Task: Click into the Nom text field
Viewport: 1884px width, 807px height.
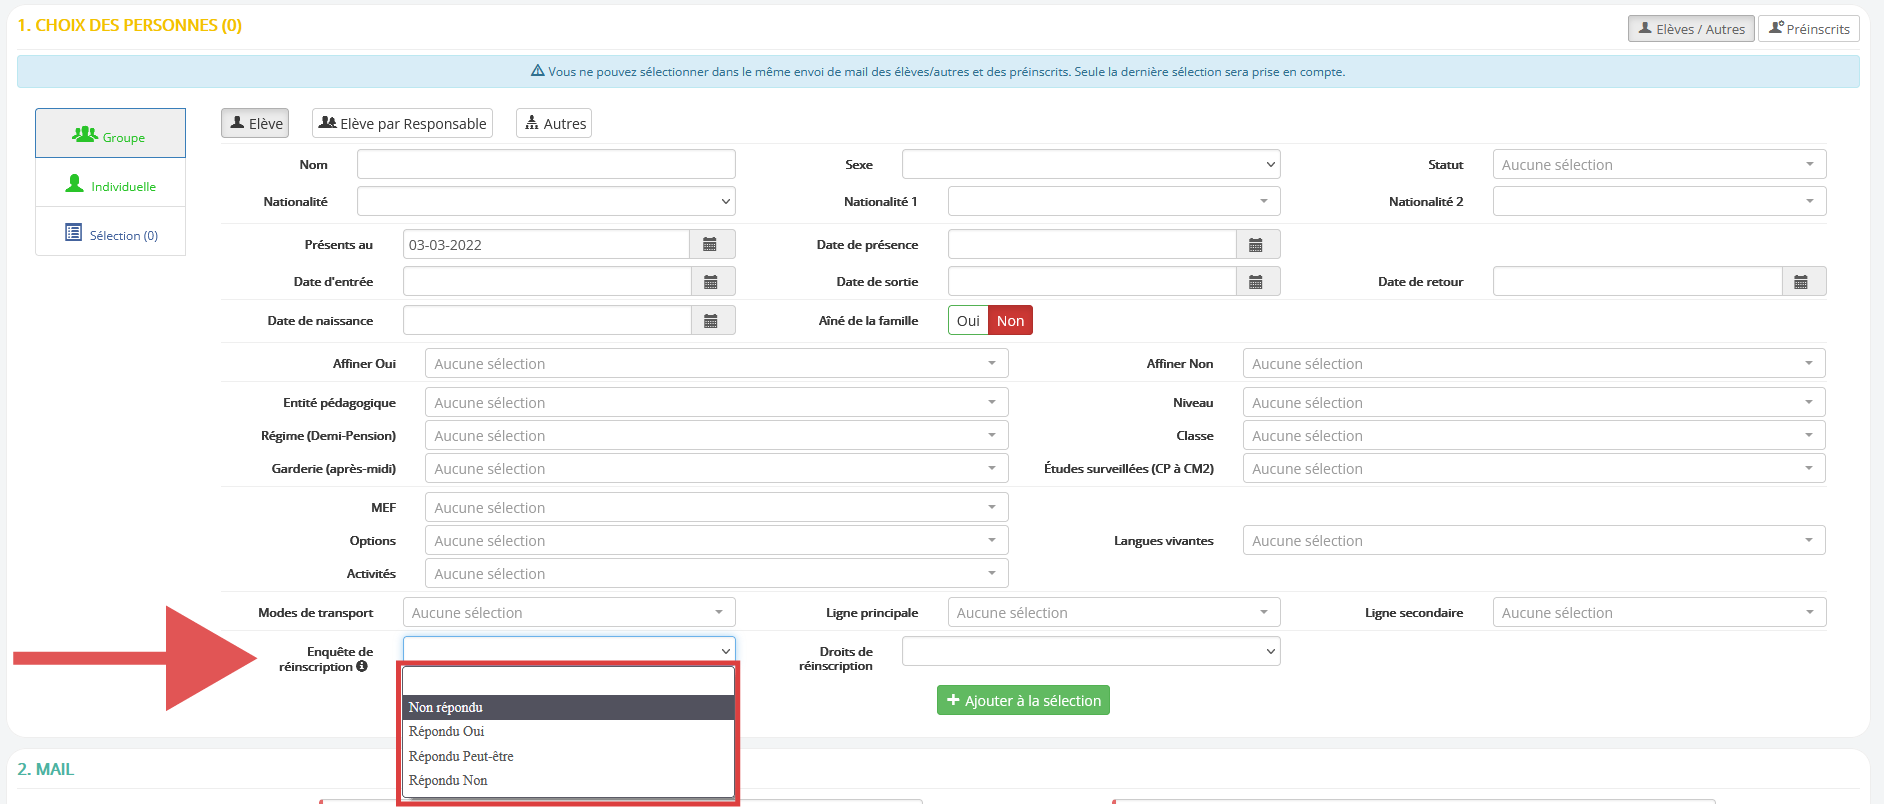Action: pyautogui.click(x=546, y=165)
